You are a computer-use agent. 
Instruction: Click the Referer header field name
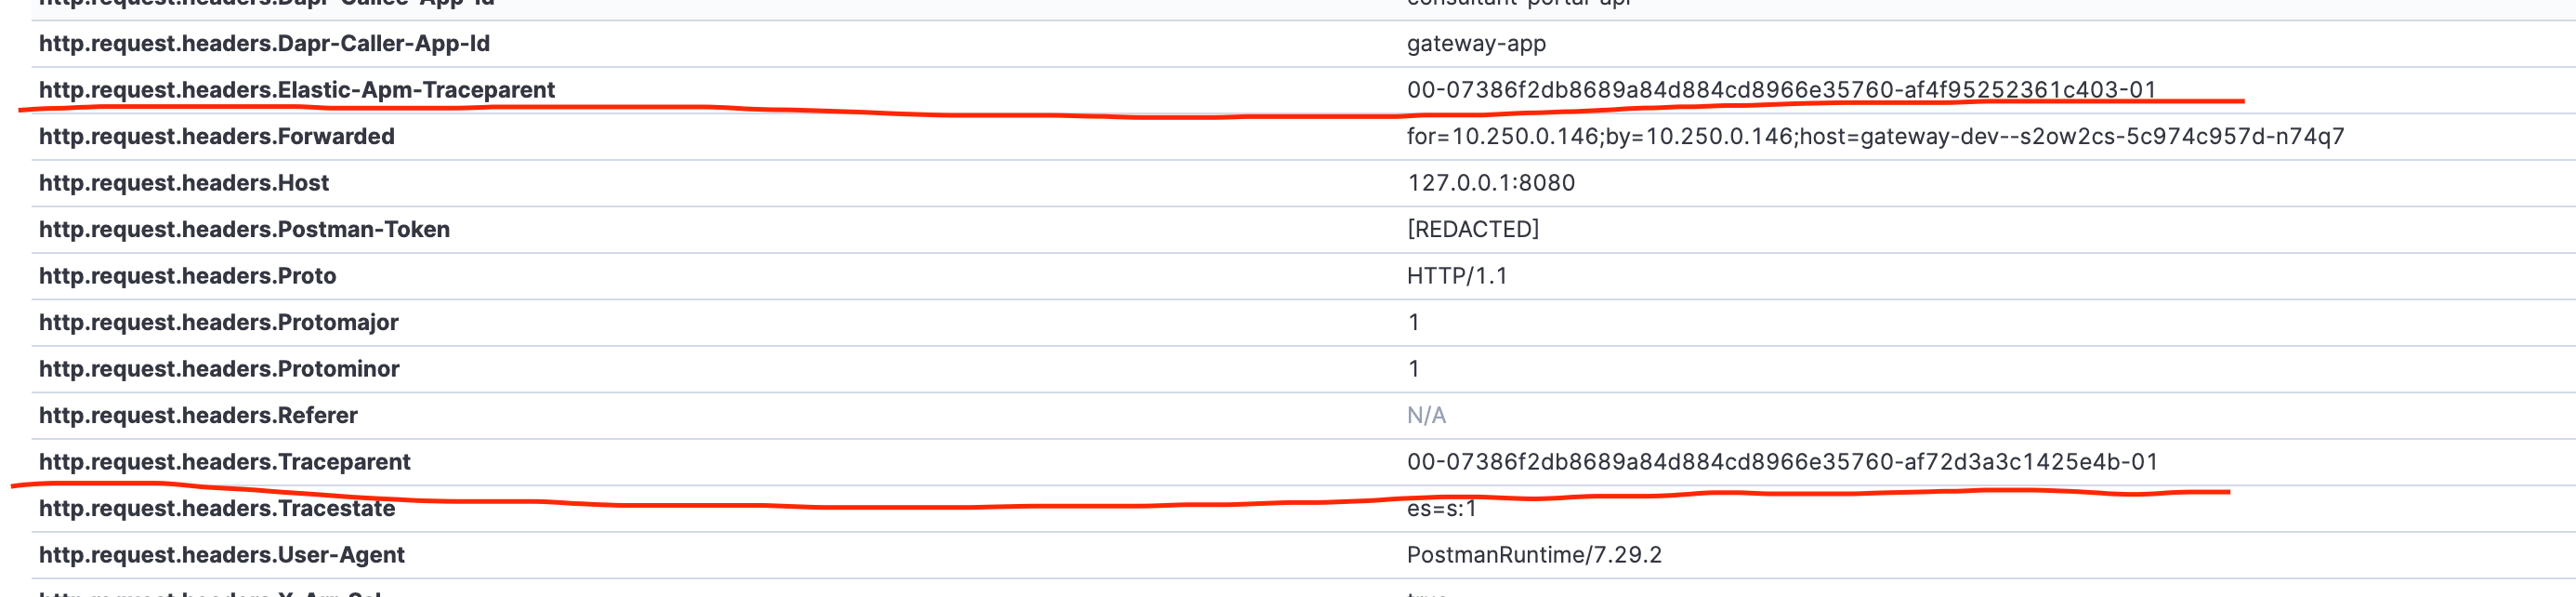[198, 416]
